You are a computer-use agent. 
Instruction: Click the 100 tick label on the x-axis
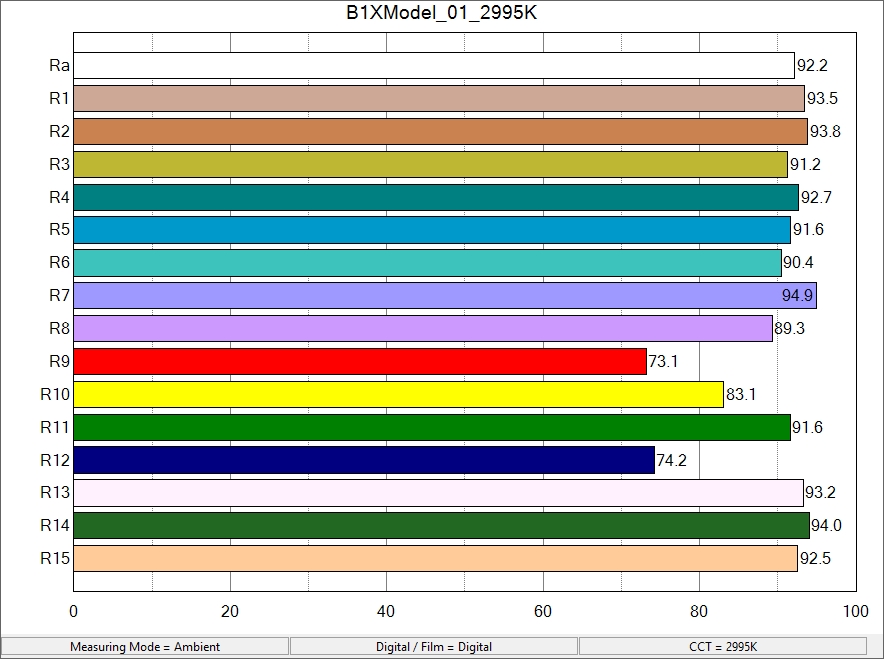point(856,612)
